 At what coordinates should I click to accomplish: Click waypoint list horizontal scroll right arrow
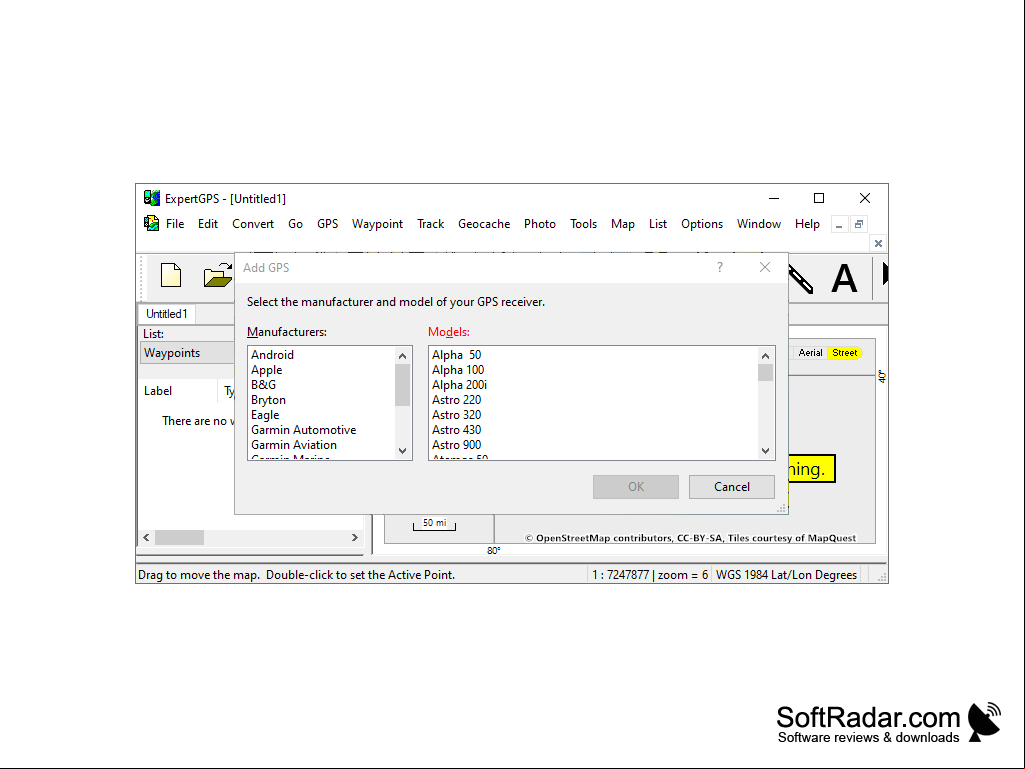click(x=355, y=538)
